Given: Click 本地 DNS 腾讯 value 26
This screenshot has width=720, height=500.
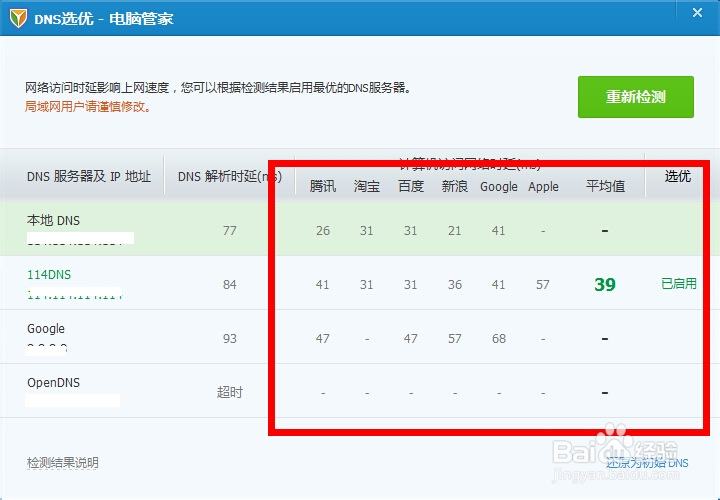Looking at the screenshot, I should click(323, 230).
